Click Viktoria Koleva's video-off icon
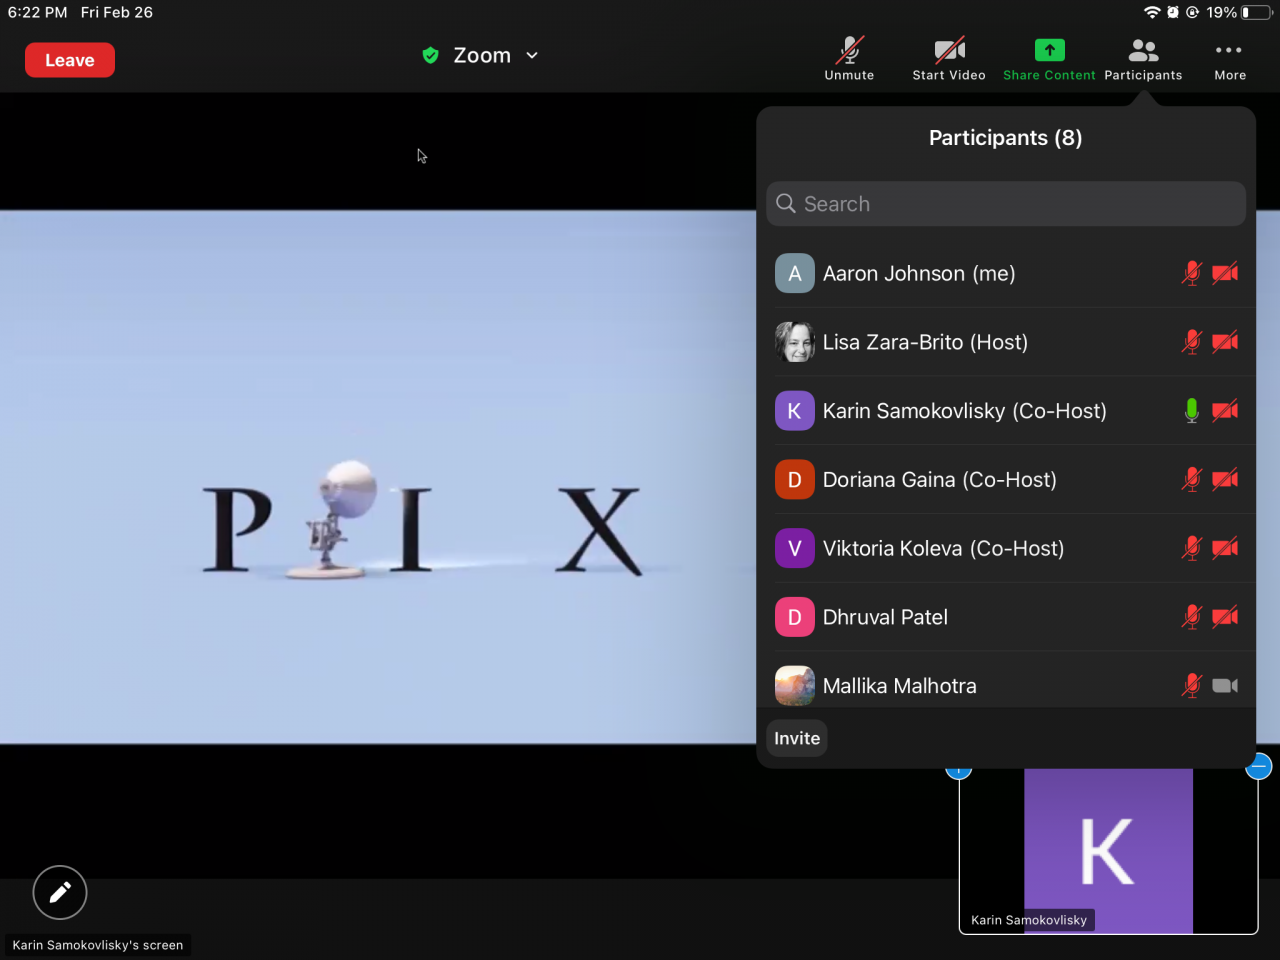This screenshot has height=960, width=1280. click(1225, 549)
